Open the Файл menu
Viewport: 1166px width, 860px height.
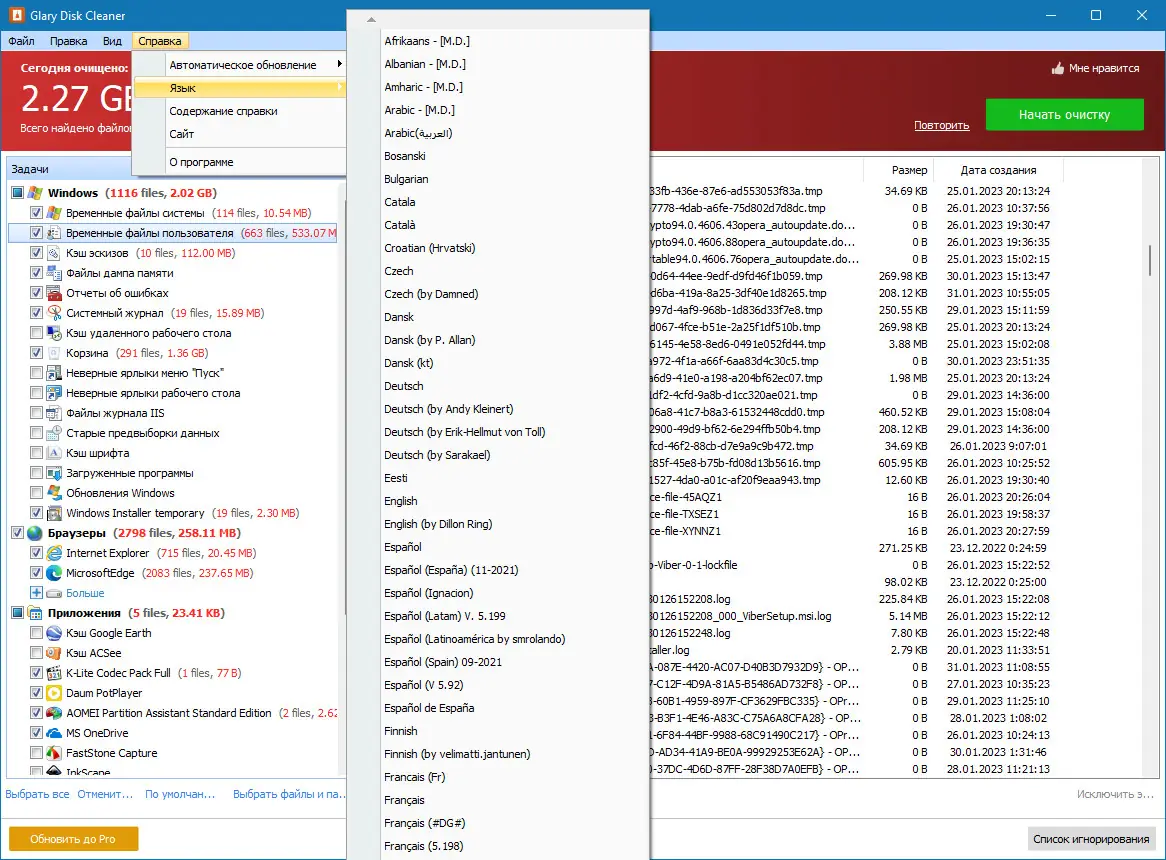(x=22, y=41)
